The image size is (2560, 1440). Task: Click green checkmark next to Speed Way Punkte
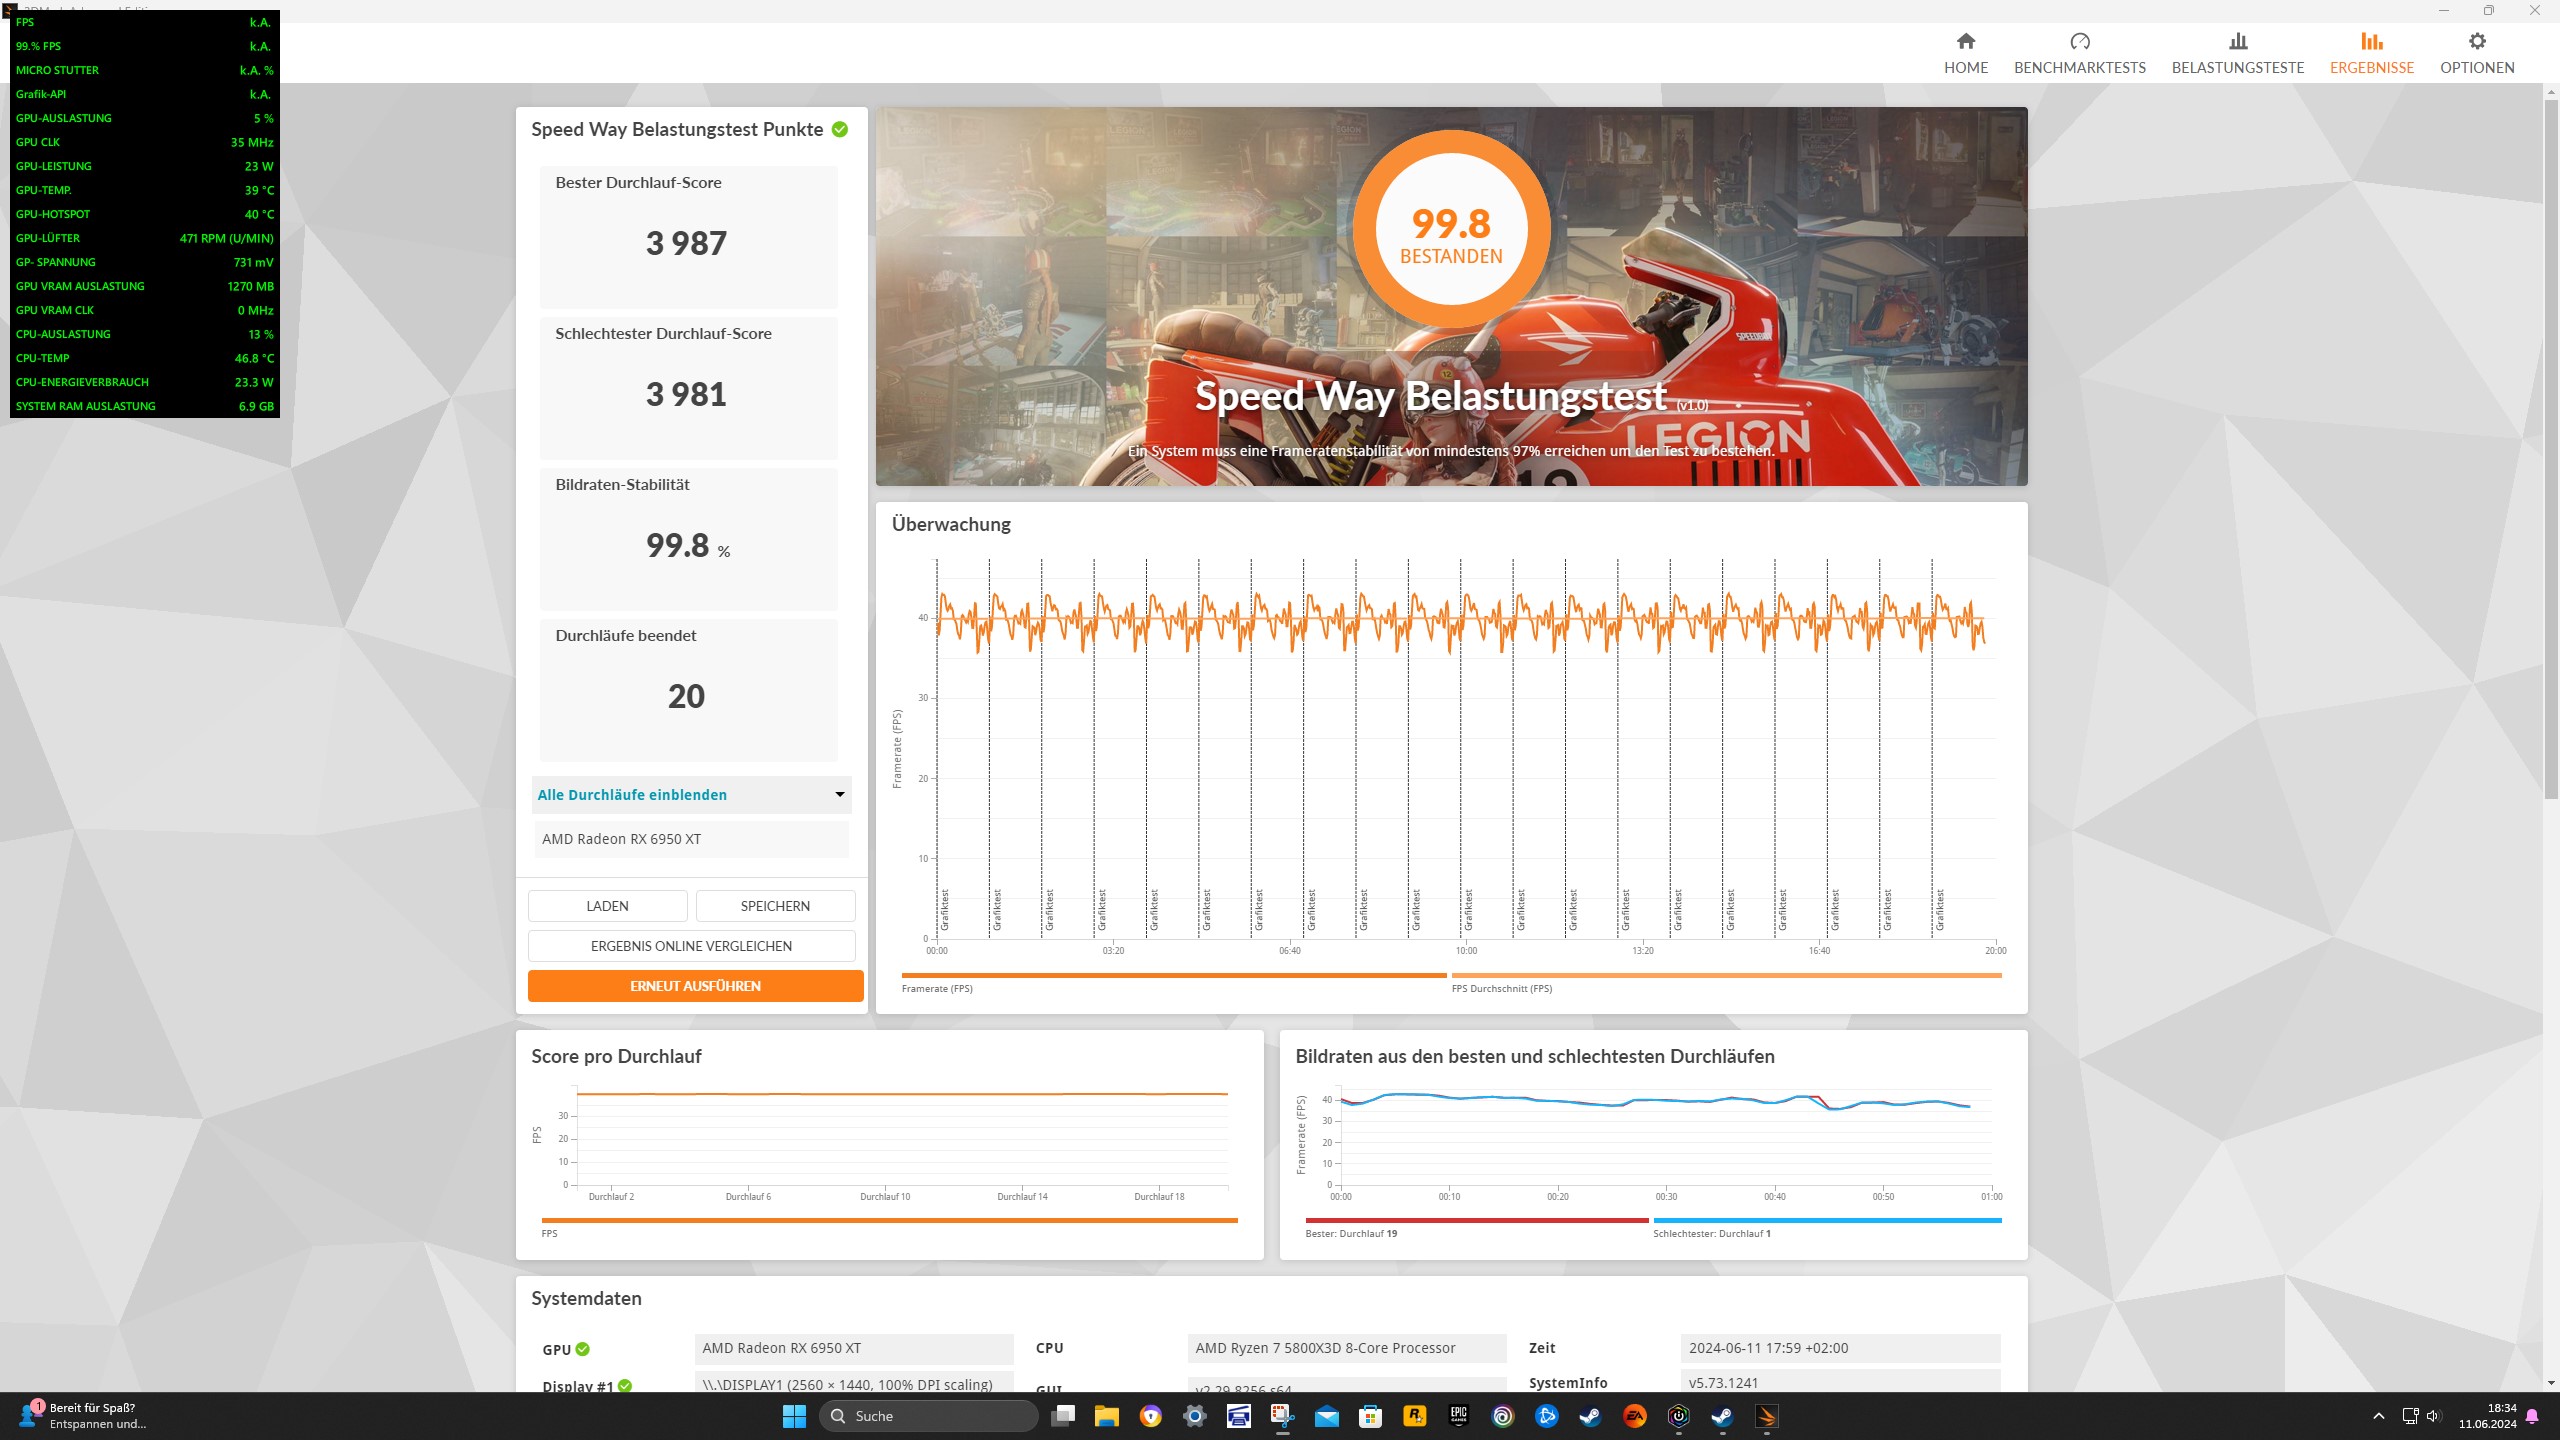840,129
